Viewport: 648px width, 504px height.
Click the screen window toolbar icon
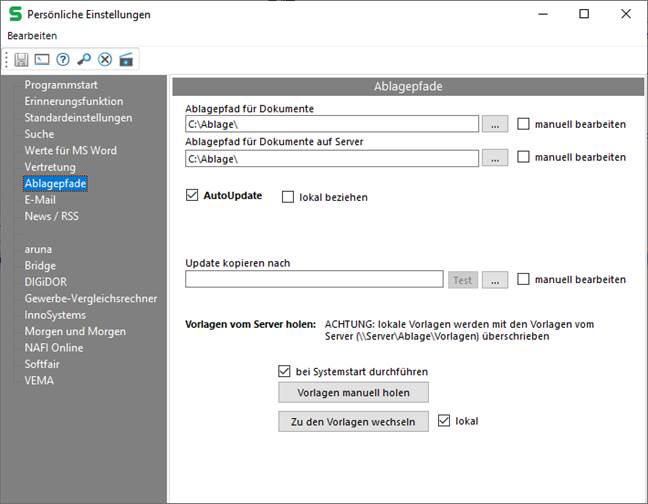[42, 59]
